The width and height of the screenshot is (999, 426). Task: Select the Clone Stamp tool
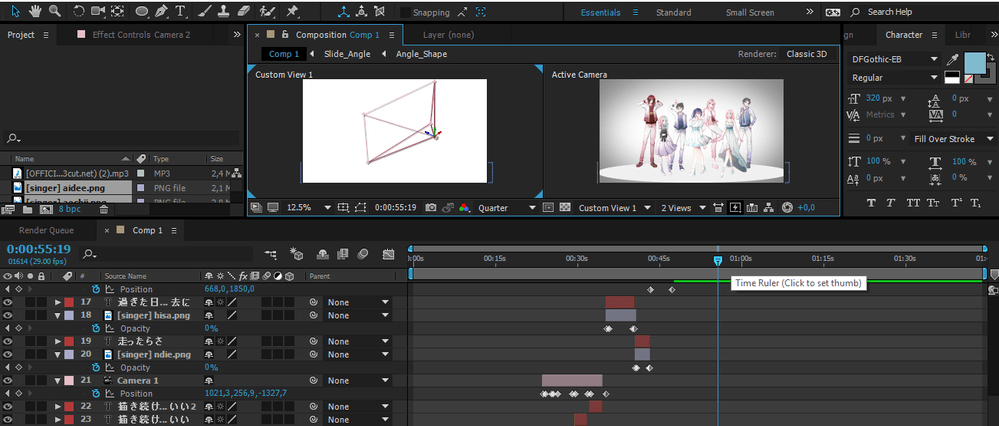(223, 11)
